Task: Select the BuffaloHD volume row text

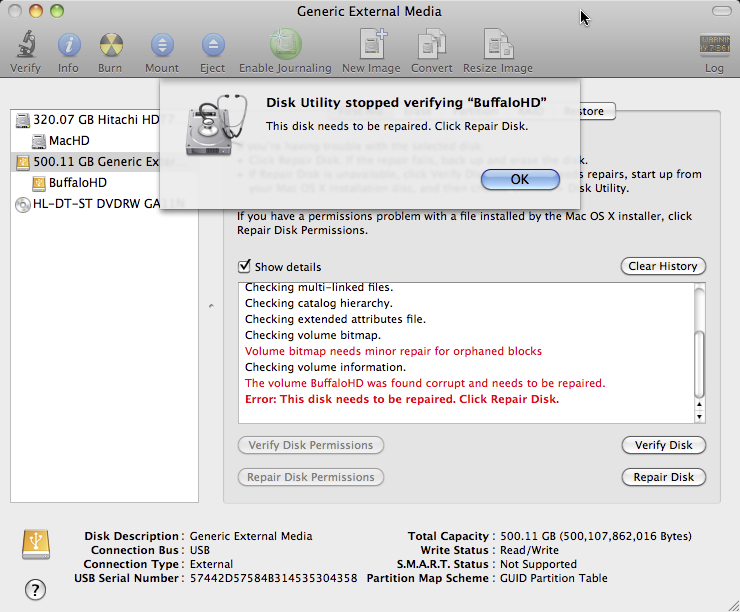Action: coord(78,183)
